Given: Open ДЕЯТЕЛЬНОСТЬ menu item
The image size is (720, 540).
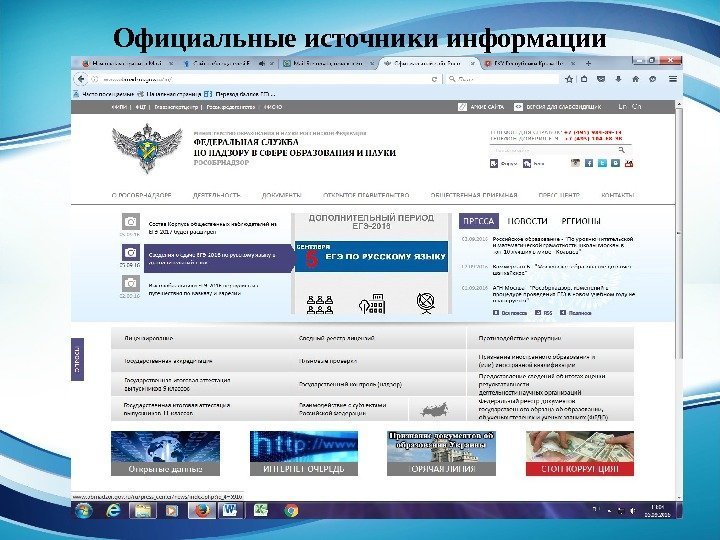Looking at the screenshot, I should click(x=216, y=195).
